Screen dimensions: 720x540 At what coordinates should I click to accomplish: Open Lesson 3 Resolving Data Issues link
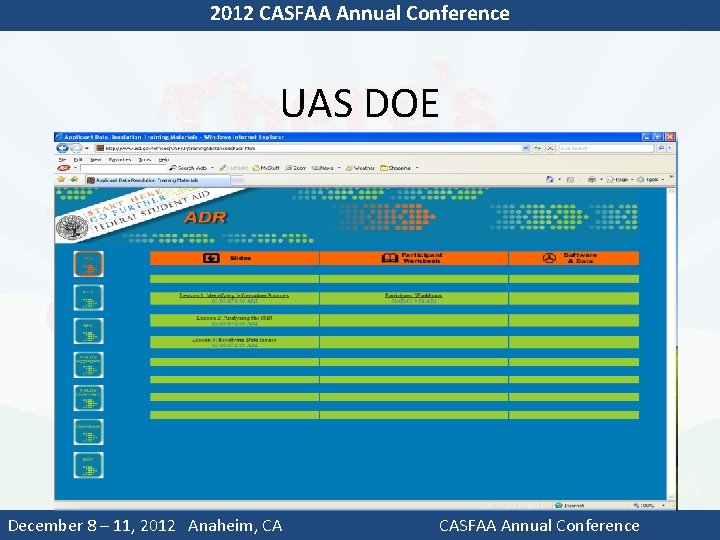coord(234,340)
